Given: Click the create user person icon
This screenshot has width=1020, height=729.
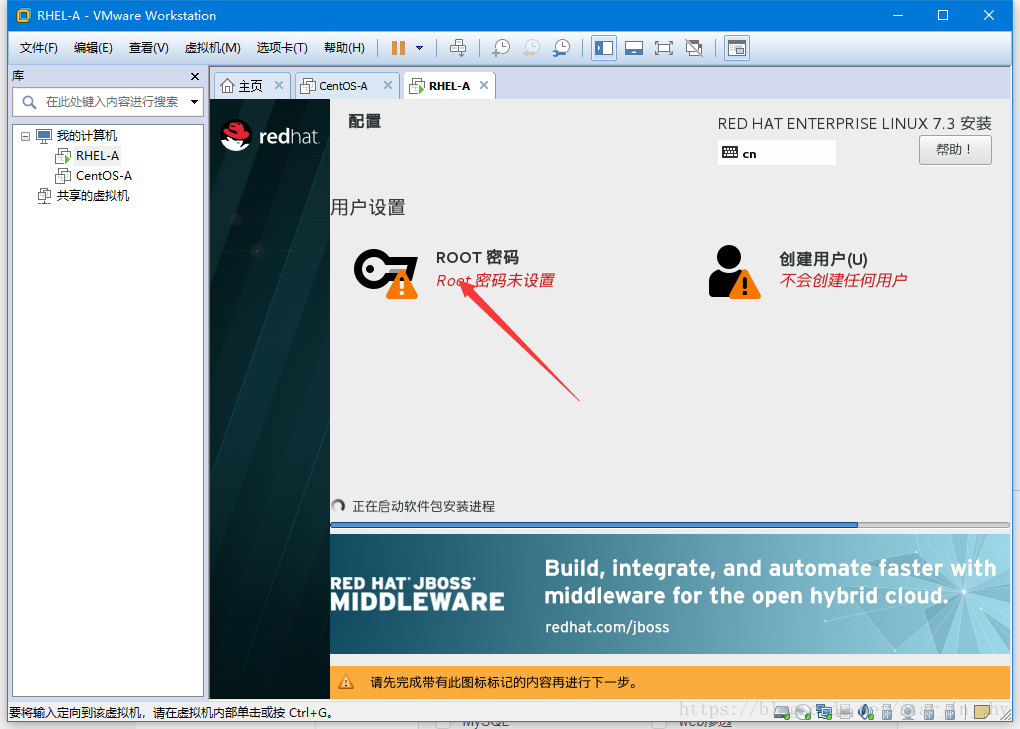Looking at the screenshot, I should point(734,272).
